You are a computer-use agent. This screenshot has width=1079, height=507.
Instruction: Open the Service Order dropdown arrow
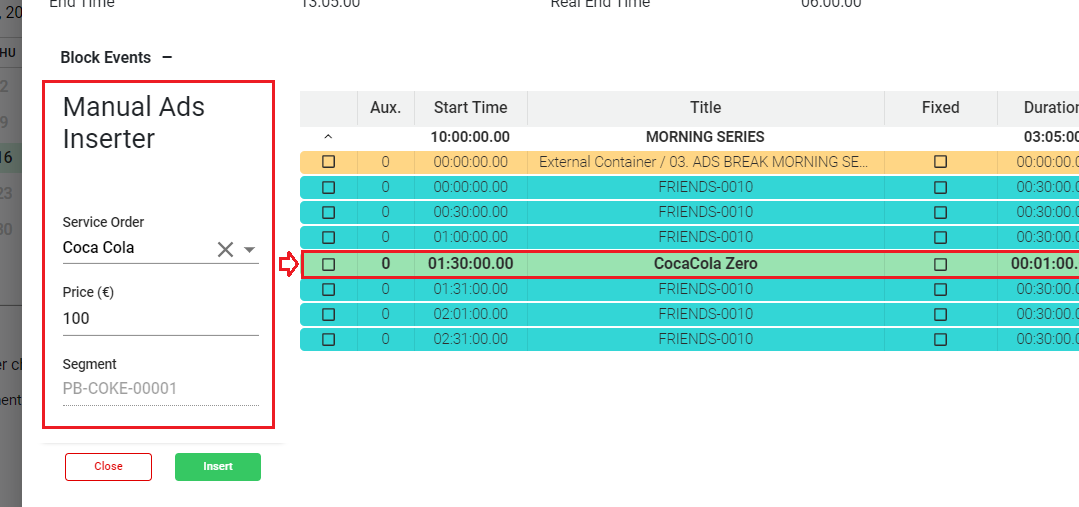250,249
